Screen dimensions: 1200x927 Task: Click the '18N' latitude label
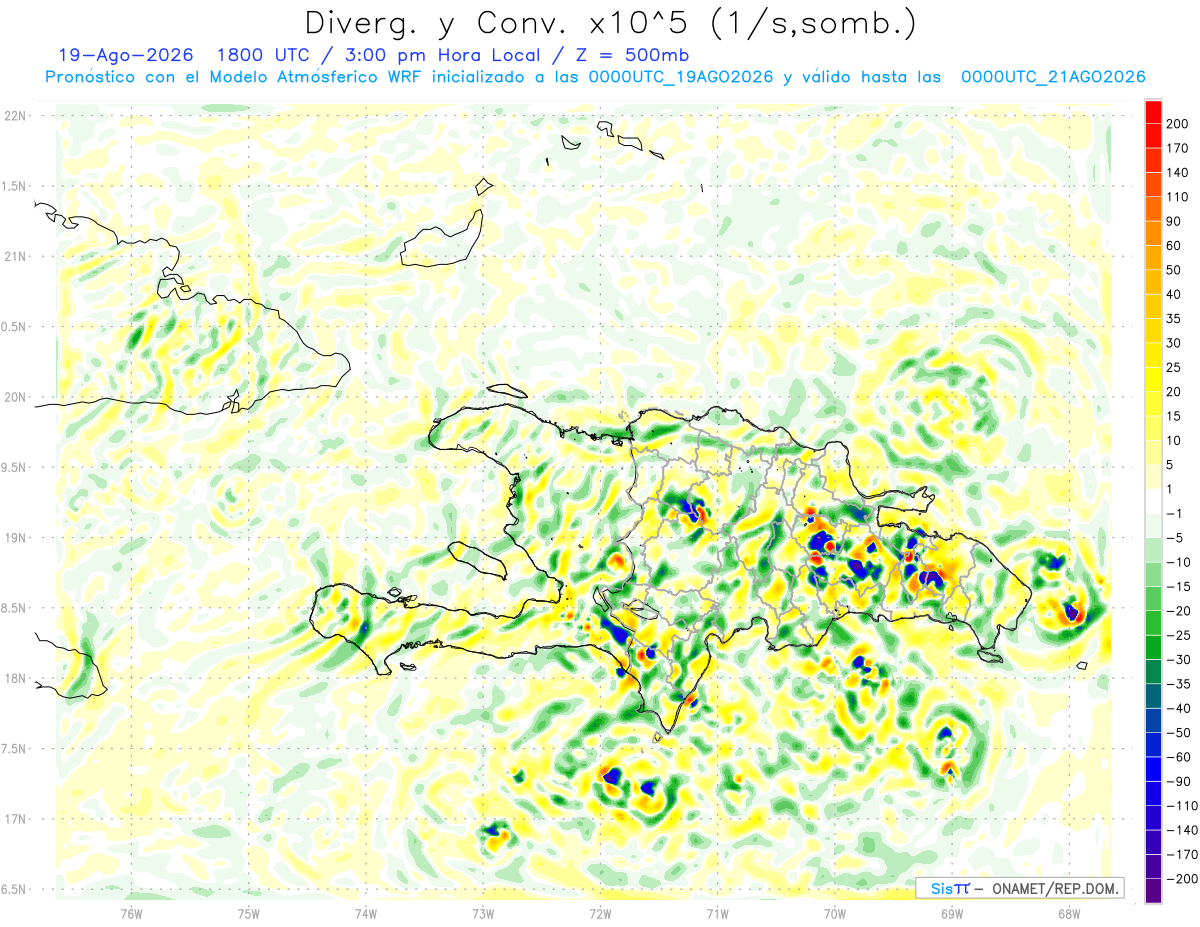coord(15,679)
